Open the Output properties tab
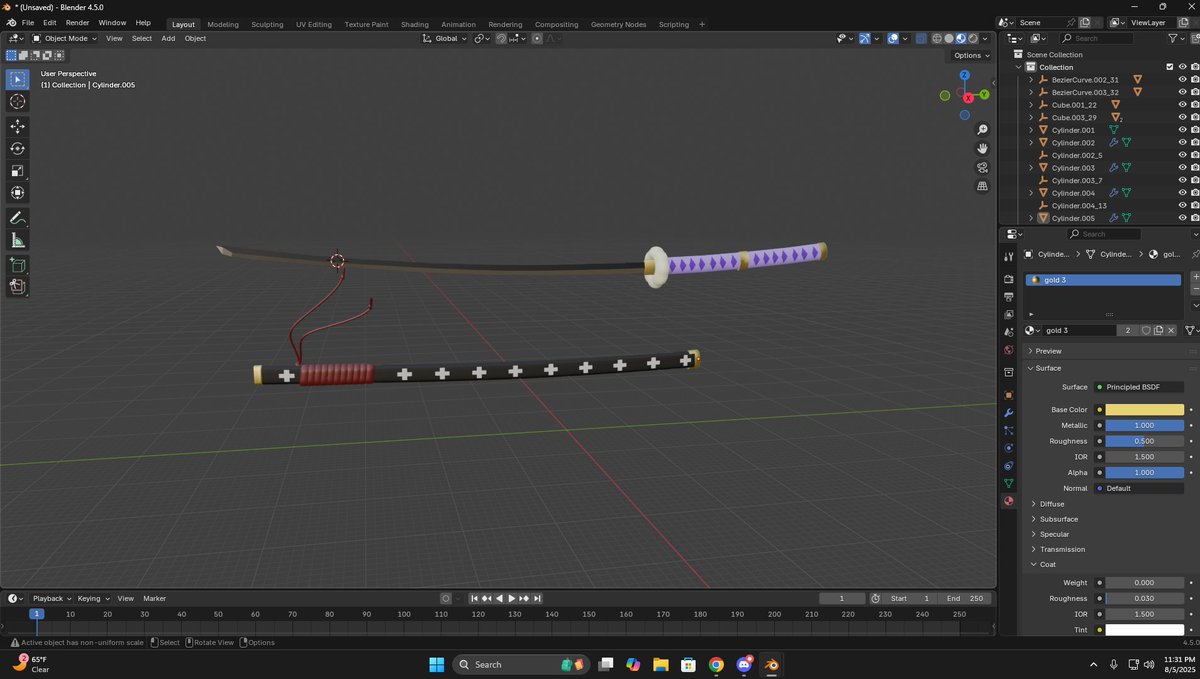Image resolution: width=1200 pixels, height=679 pixels. 1008,297
